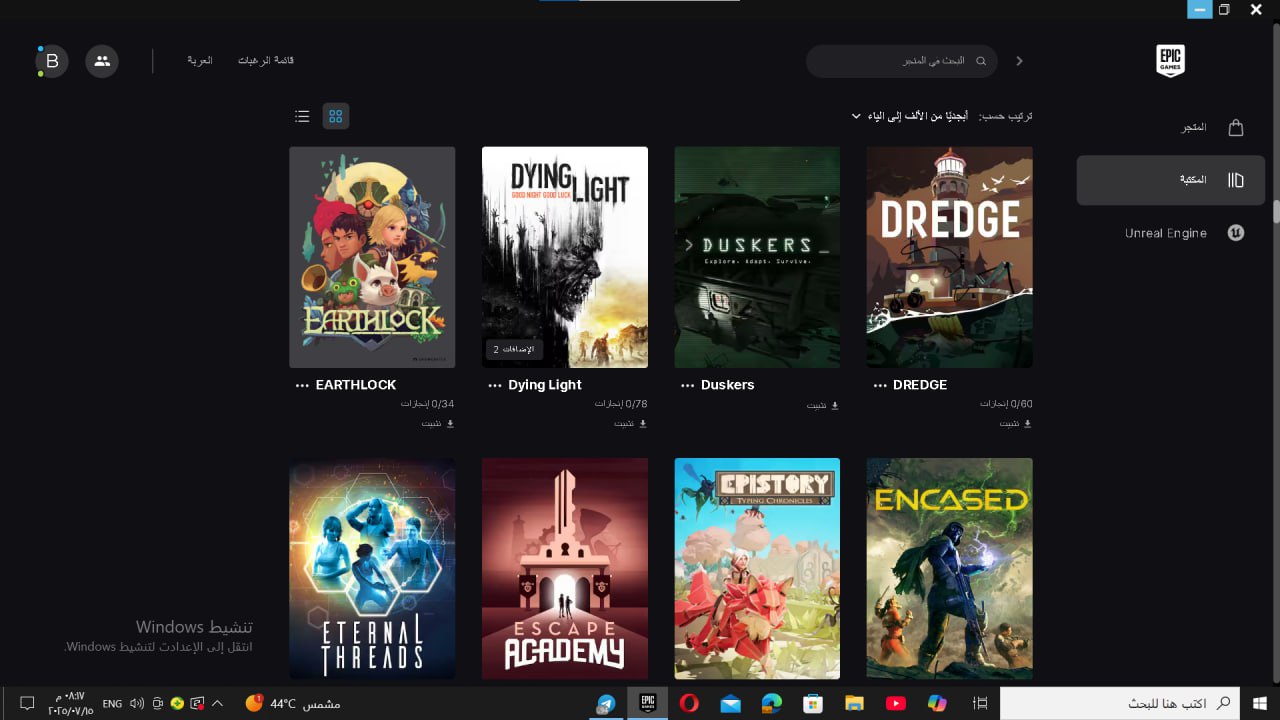Open Dying Light three-dot options menu
The width and height of the screenshot is (1280, 720).
tap(495, 385)
